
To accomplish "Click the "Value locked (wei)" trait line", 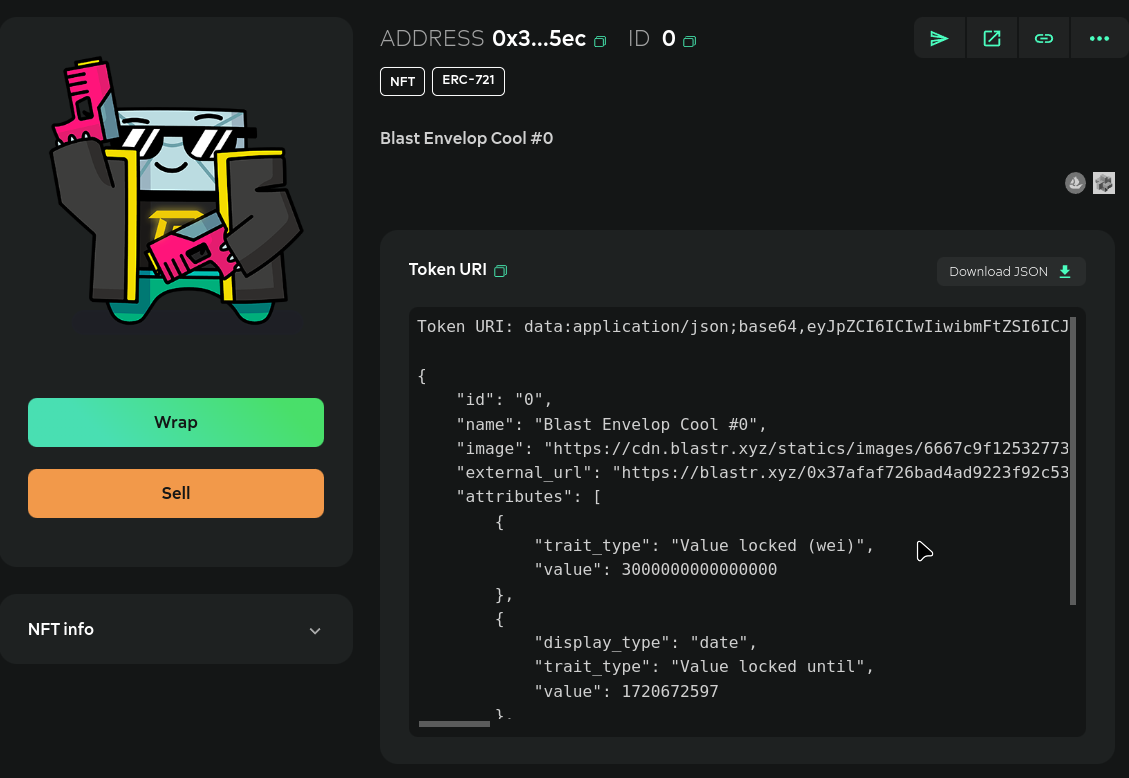I will pos(704,546).
